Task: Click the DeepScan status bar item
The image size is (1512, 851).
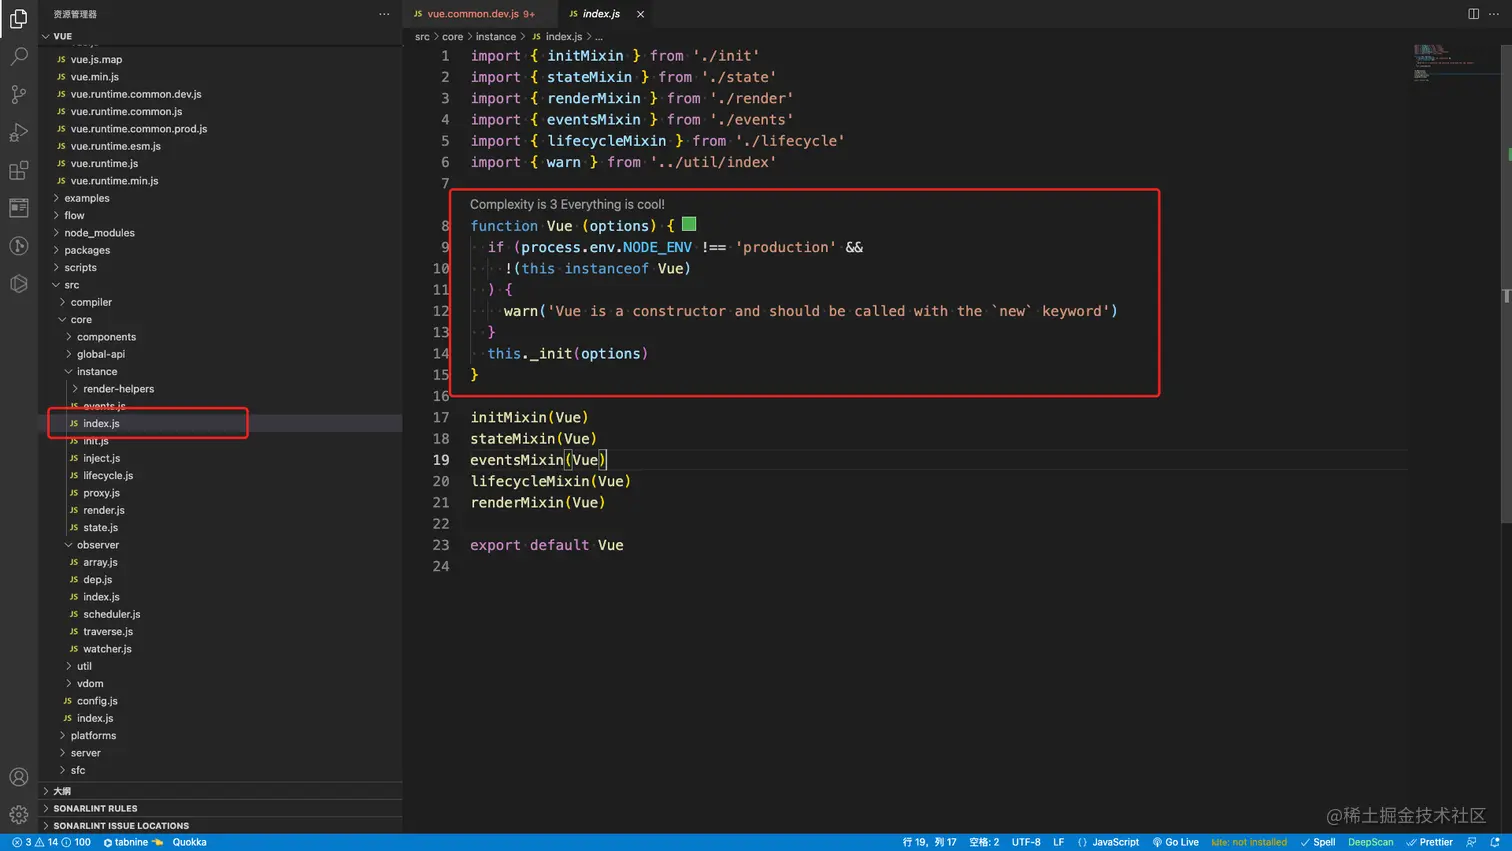Action: (x=1370, y=842)
